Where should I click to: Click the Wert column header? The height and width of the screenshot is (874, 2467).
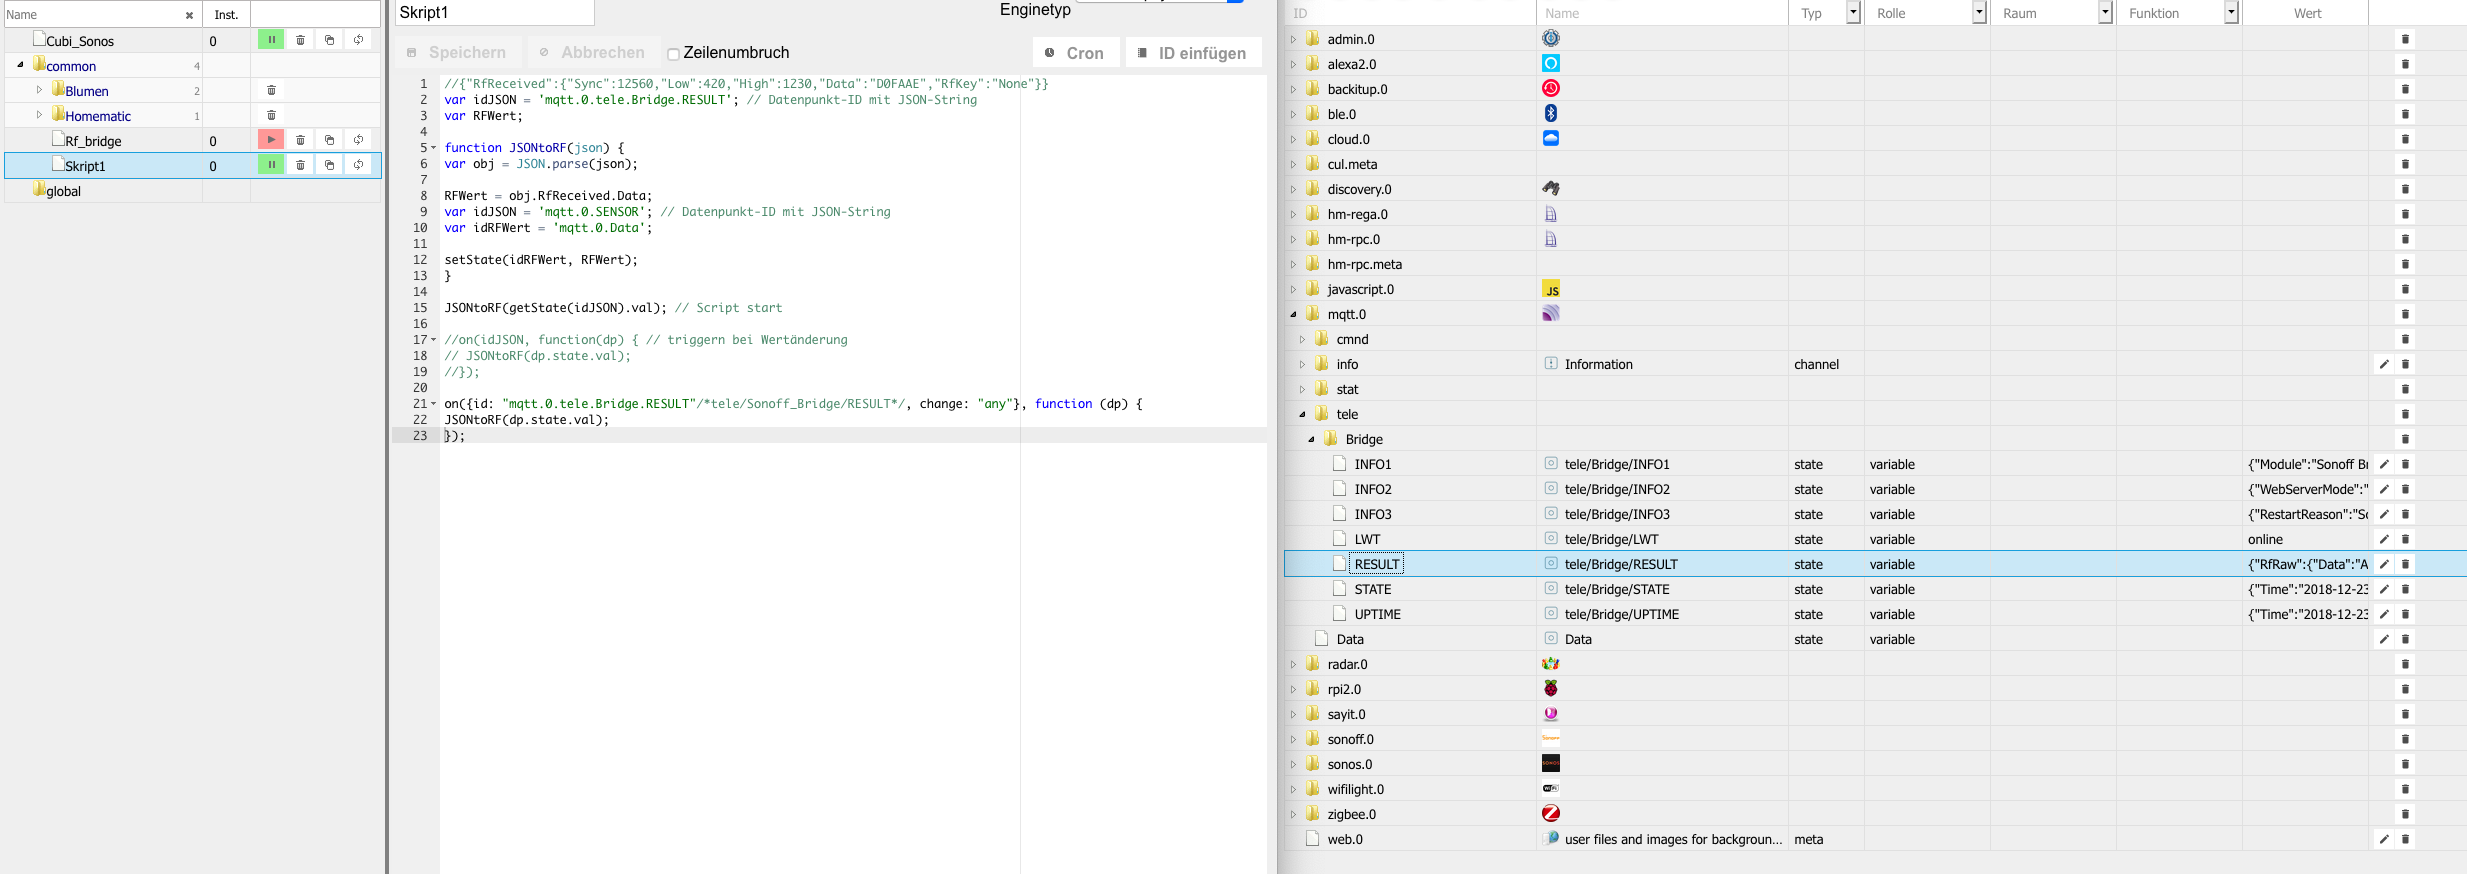[2306, 13]
